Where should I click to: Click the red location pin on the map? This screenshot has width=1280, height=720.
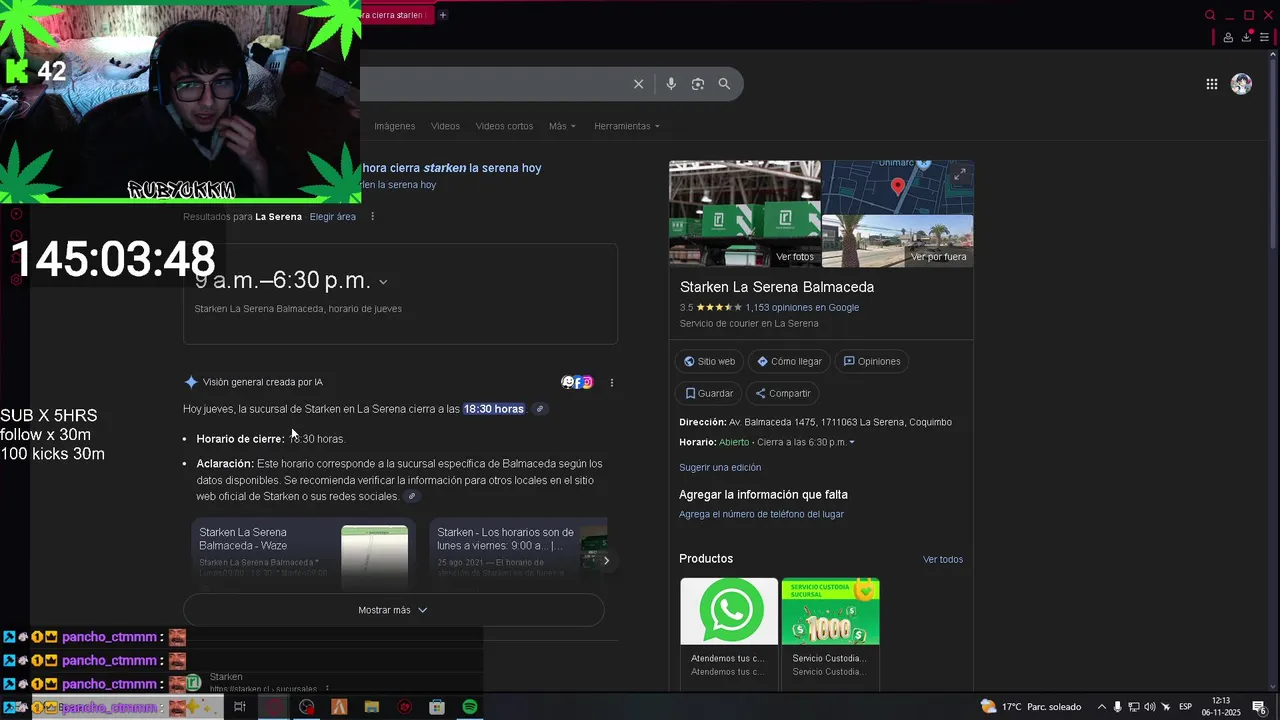(898, 185)
